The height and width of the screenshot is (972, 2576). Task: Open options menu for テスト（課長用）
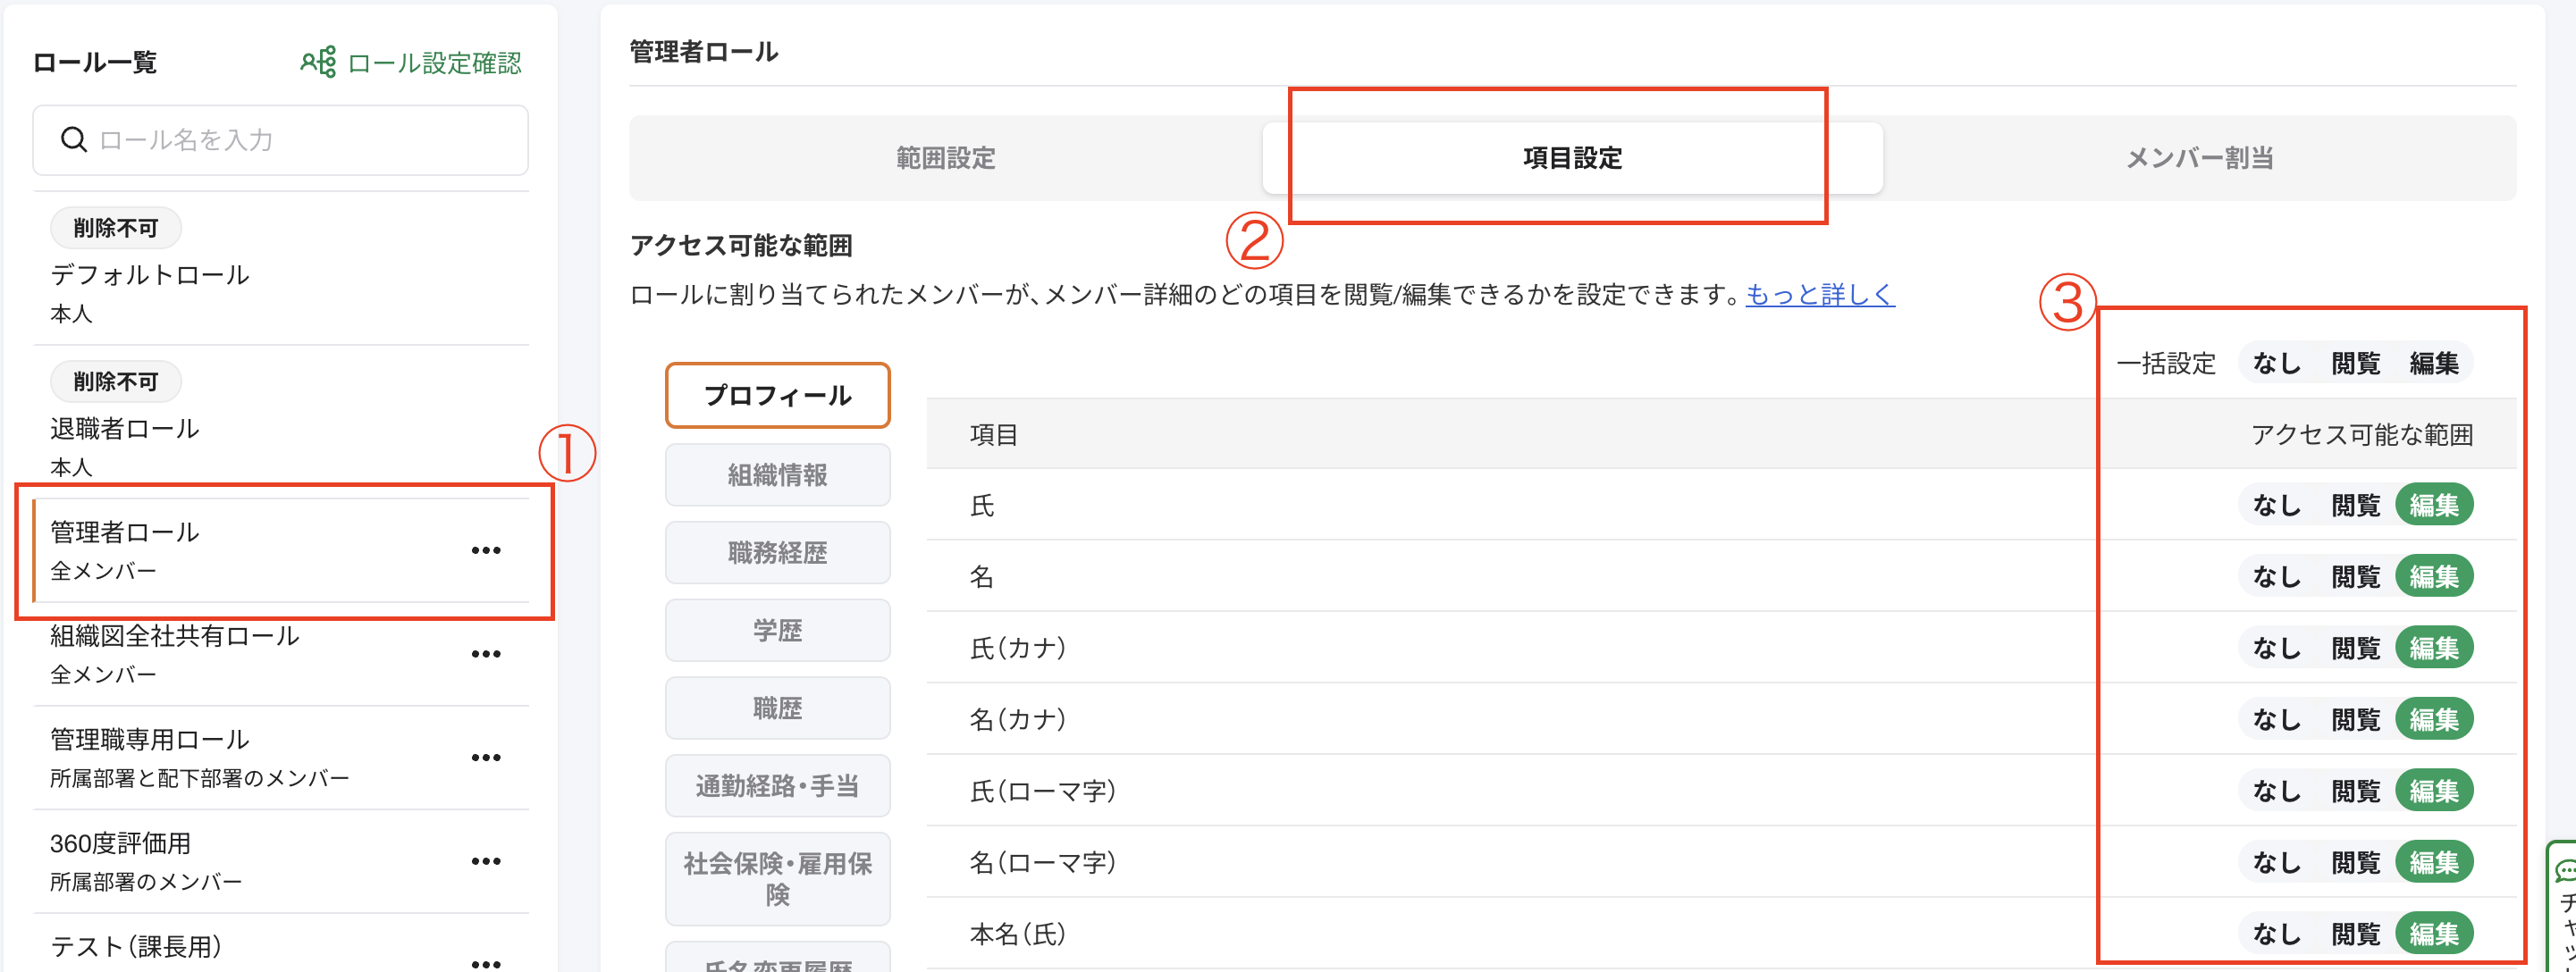487,962
